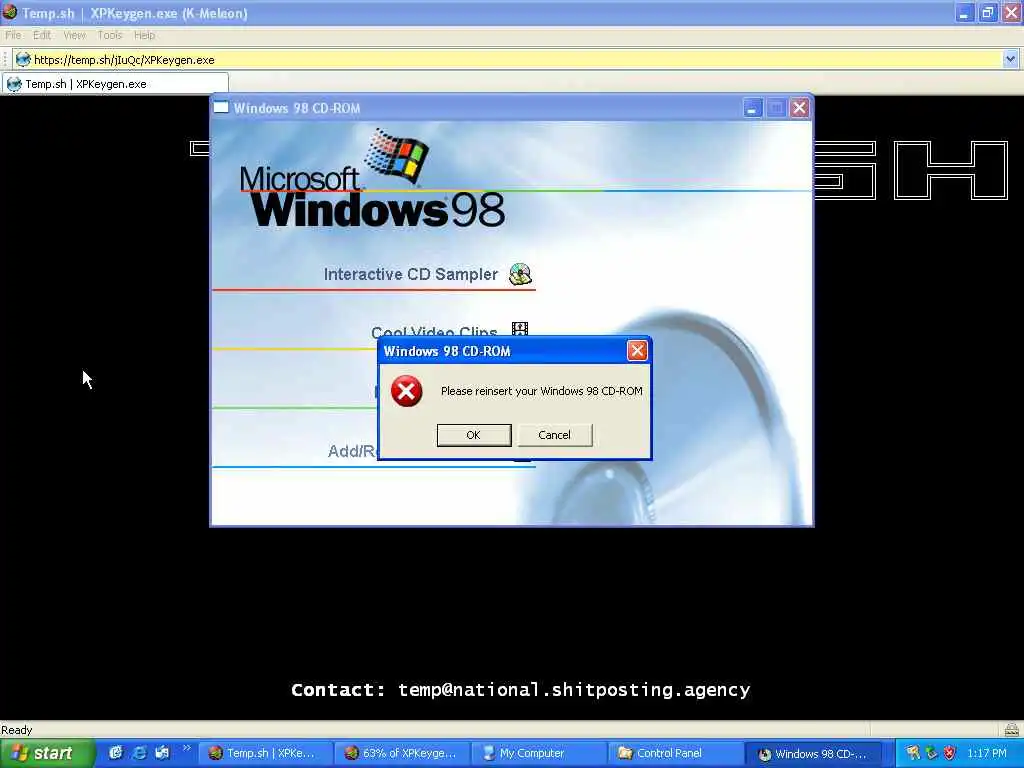Screen dimensions: 1024x768
Task: Restore down the K-Meleon browser window
Action: tap(987, 12)
